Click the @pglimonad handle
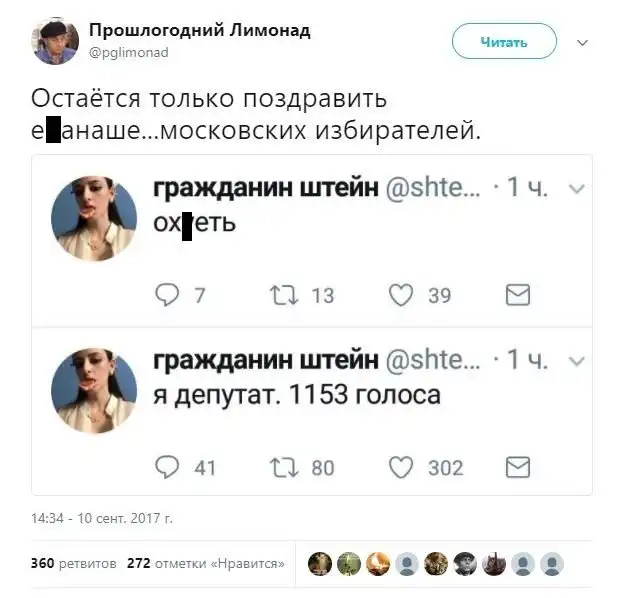This screenshot has width=628, height=598. point(130,52)
